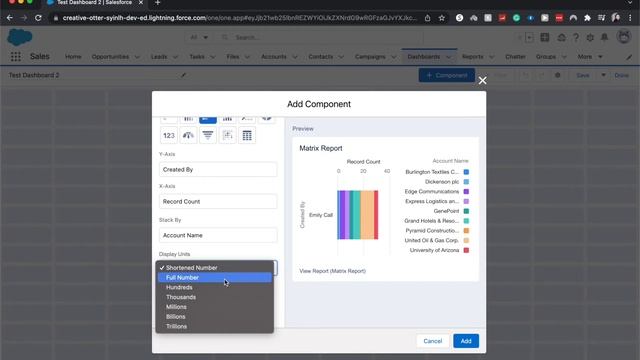Open View Report (Matrix Report) link
Viewport: 640px width, 360px height.
(332, 271)
